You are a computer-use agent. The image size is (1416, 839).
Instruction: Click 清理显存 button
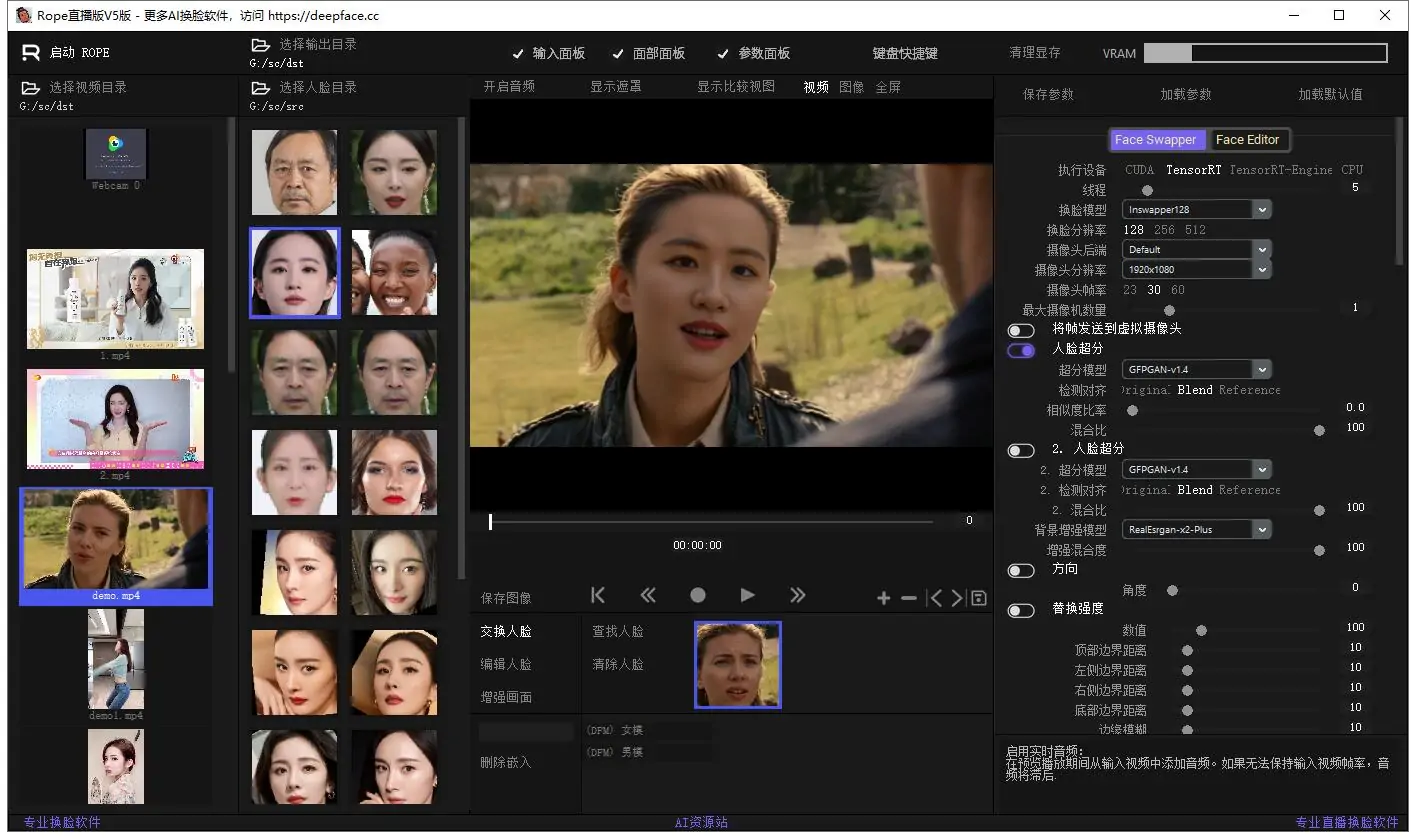click(x=1035, y=53)
